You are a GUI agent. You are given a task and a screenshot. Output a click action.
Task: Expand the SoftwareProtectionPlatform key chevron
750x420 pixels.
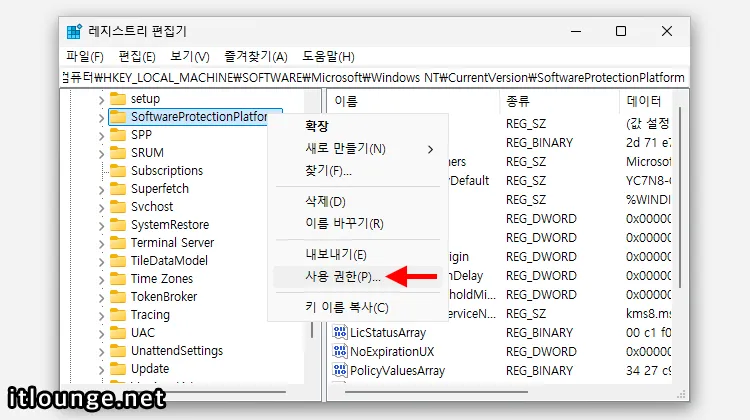101,118
